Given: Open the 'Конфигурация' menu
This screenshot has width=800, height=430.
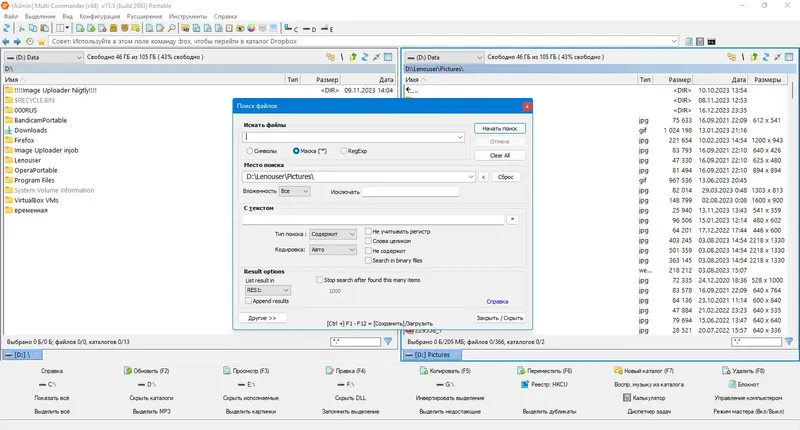Looking at the screenshot, I should 99,16.
